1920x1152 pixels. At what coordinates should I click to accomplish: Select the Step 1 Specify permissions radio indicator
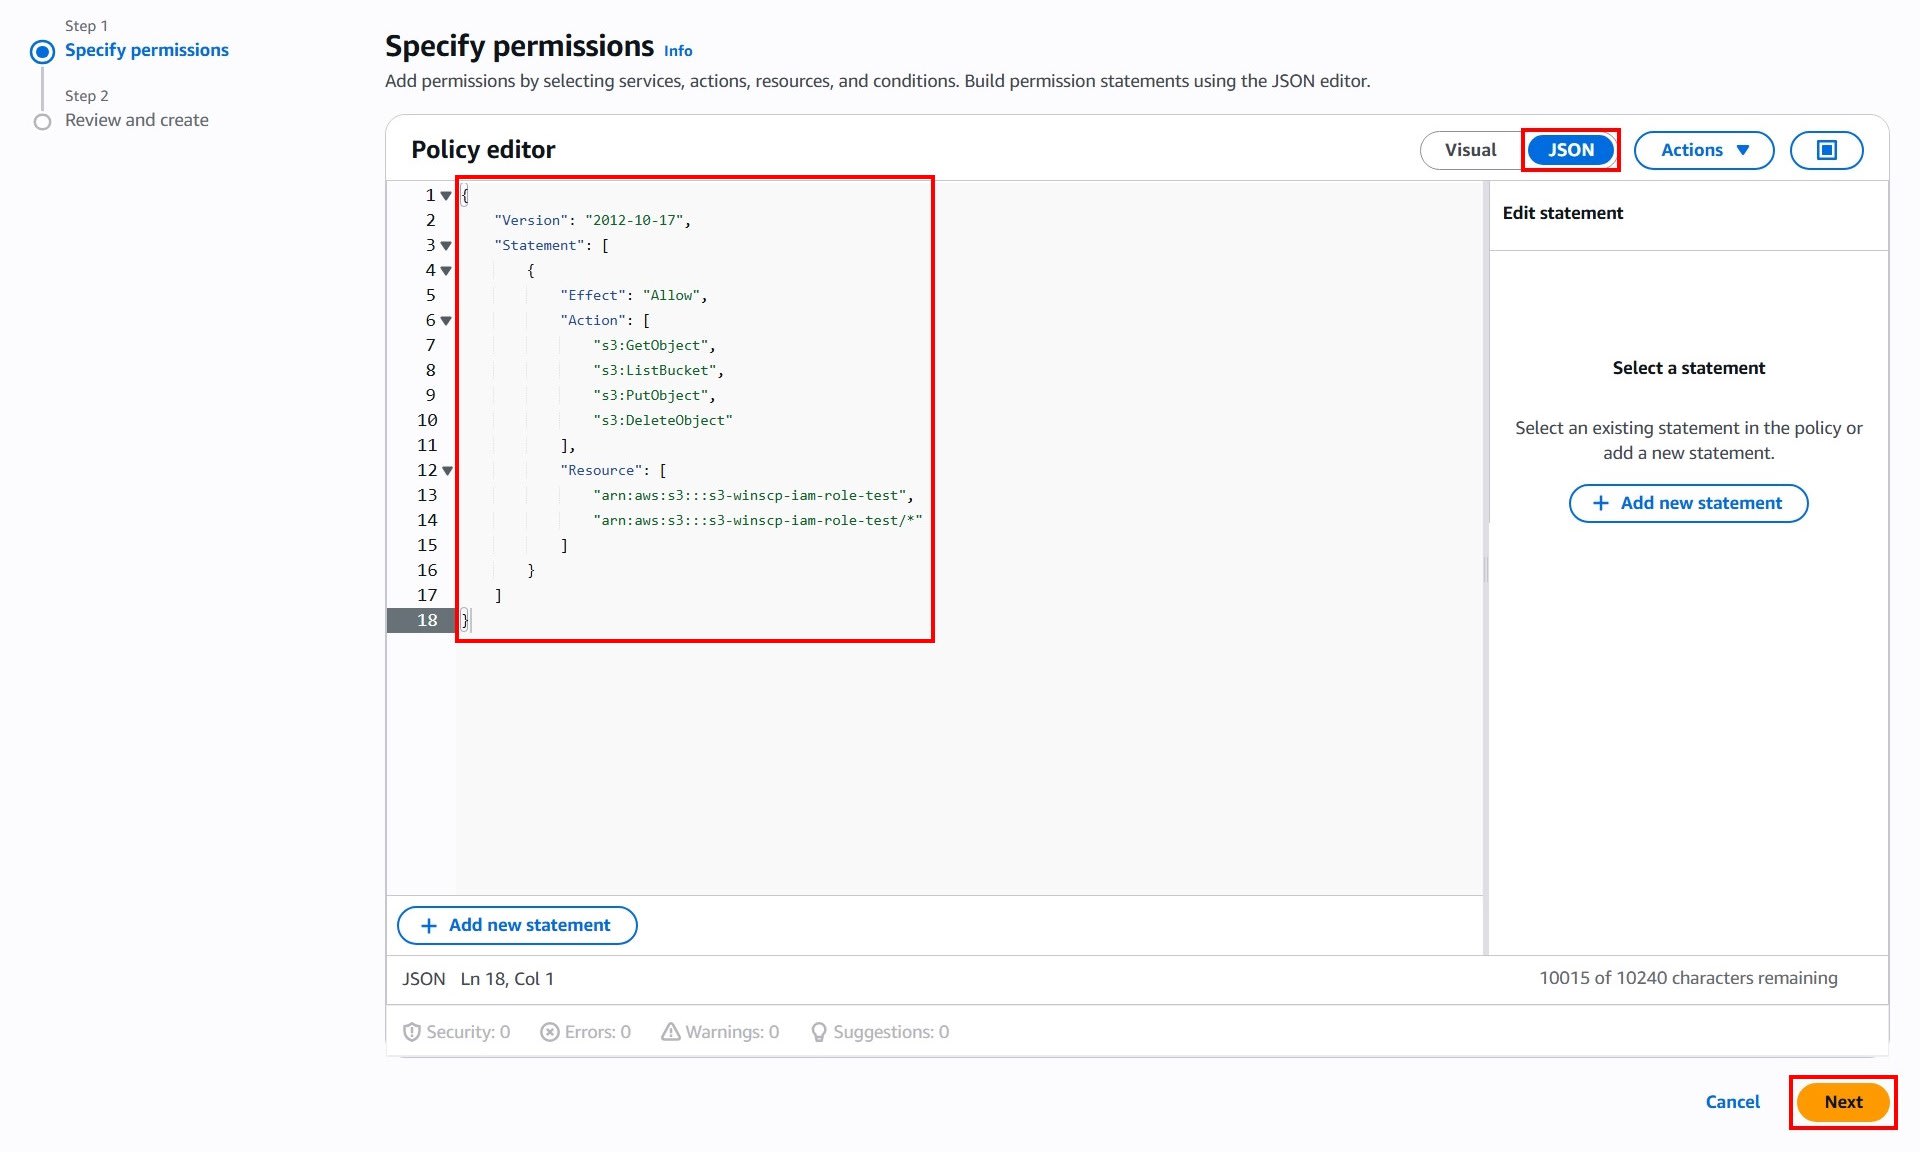coord(42,51)
